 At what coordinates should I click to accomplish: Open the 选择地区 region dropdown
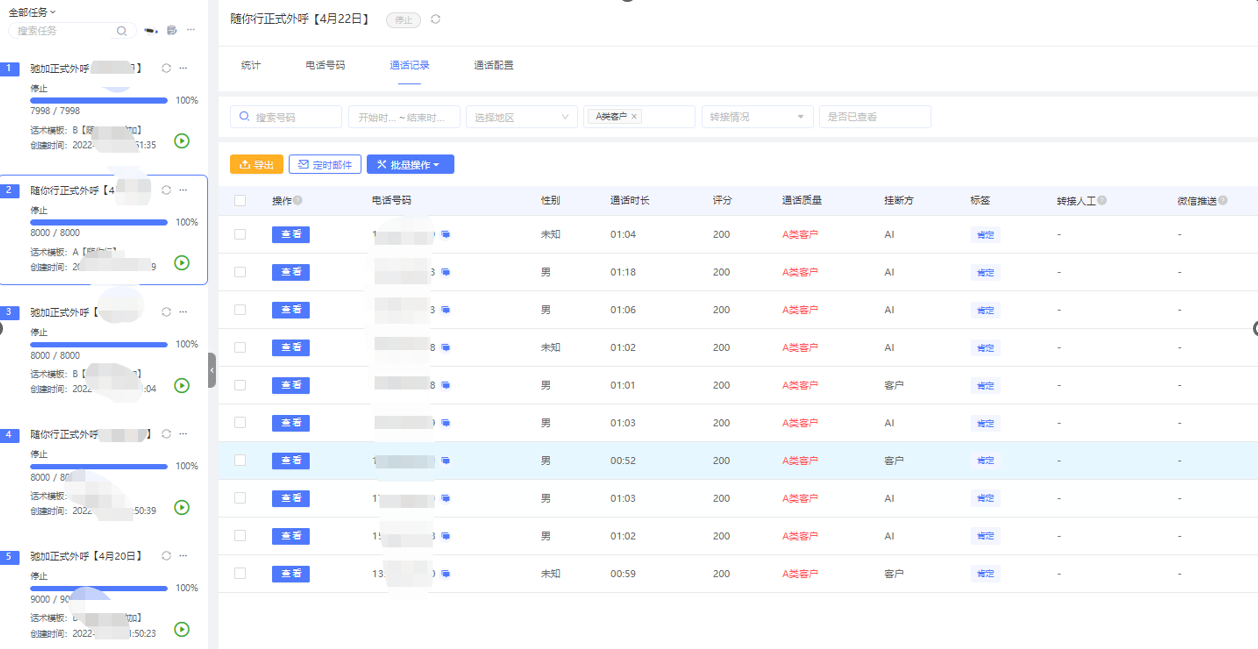(521, 117)
